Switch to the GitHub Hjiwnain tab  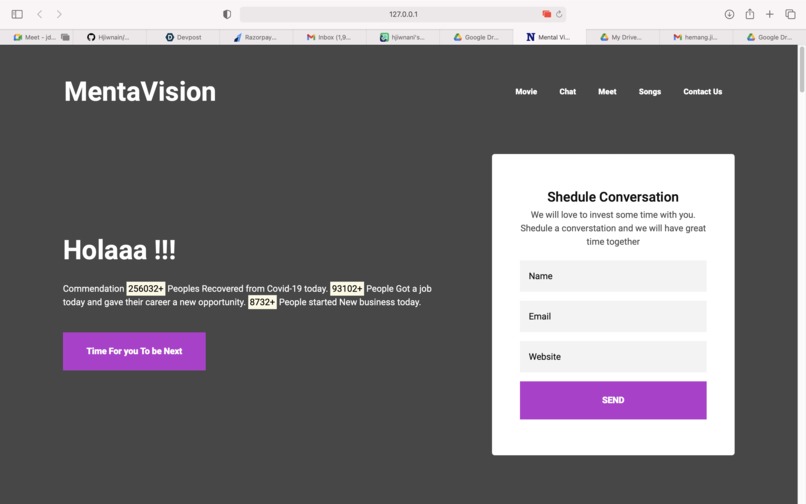(109, 37)
